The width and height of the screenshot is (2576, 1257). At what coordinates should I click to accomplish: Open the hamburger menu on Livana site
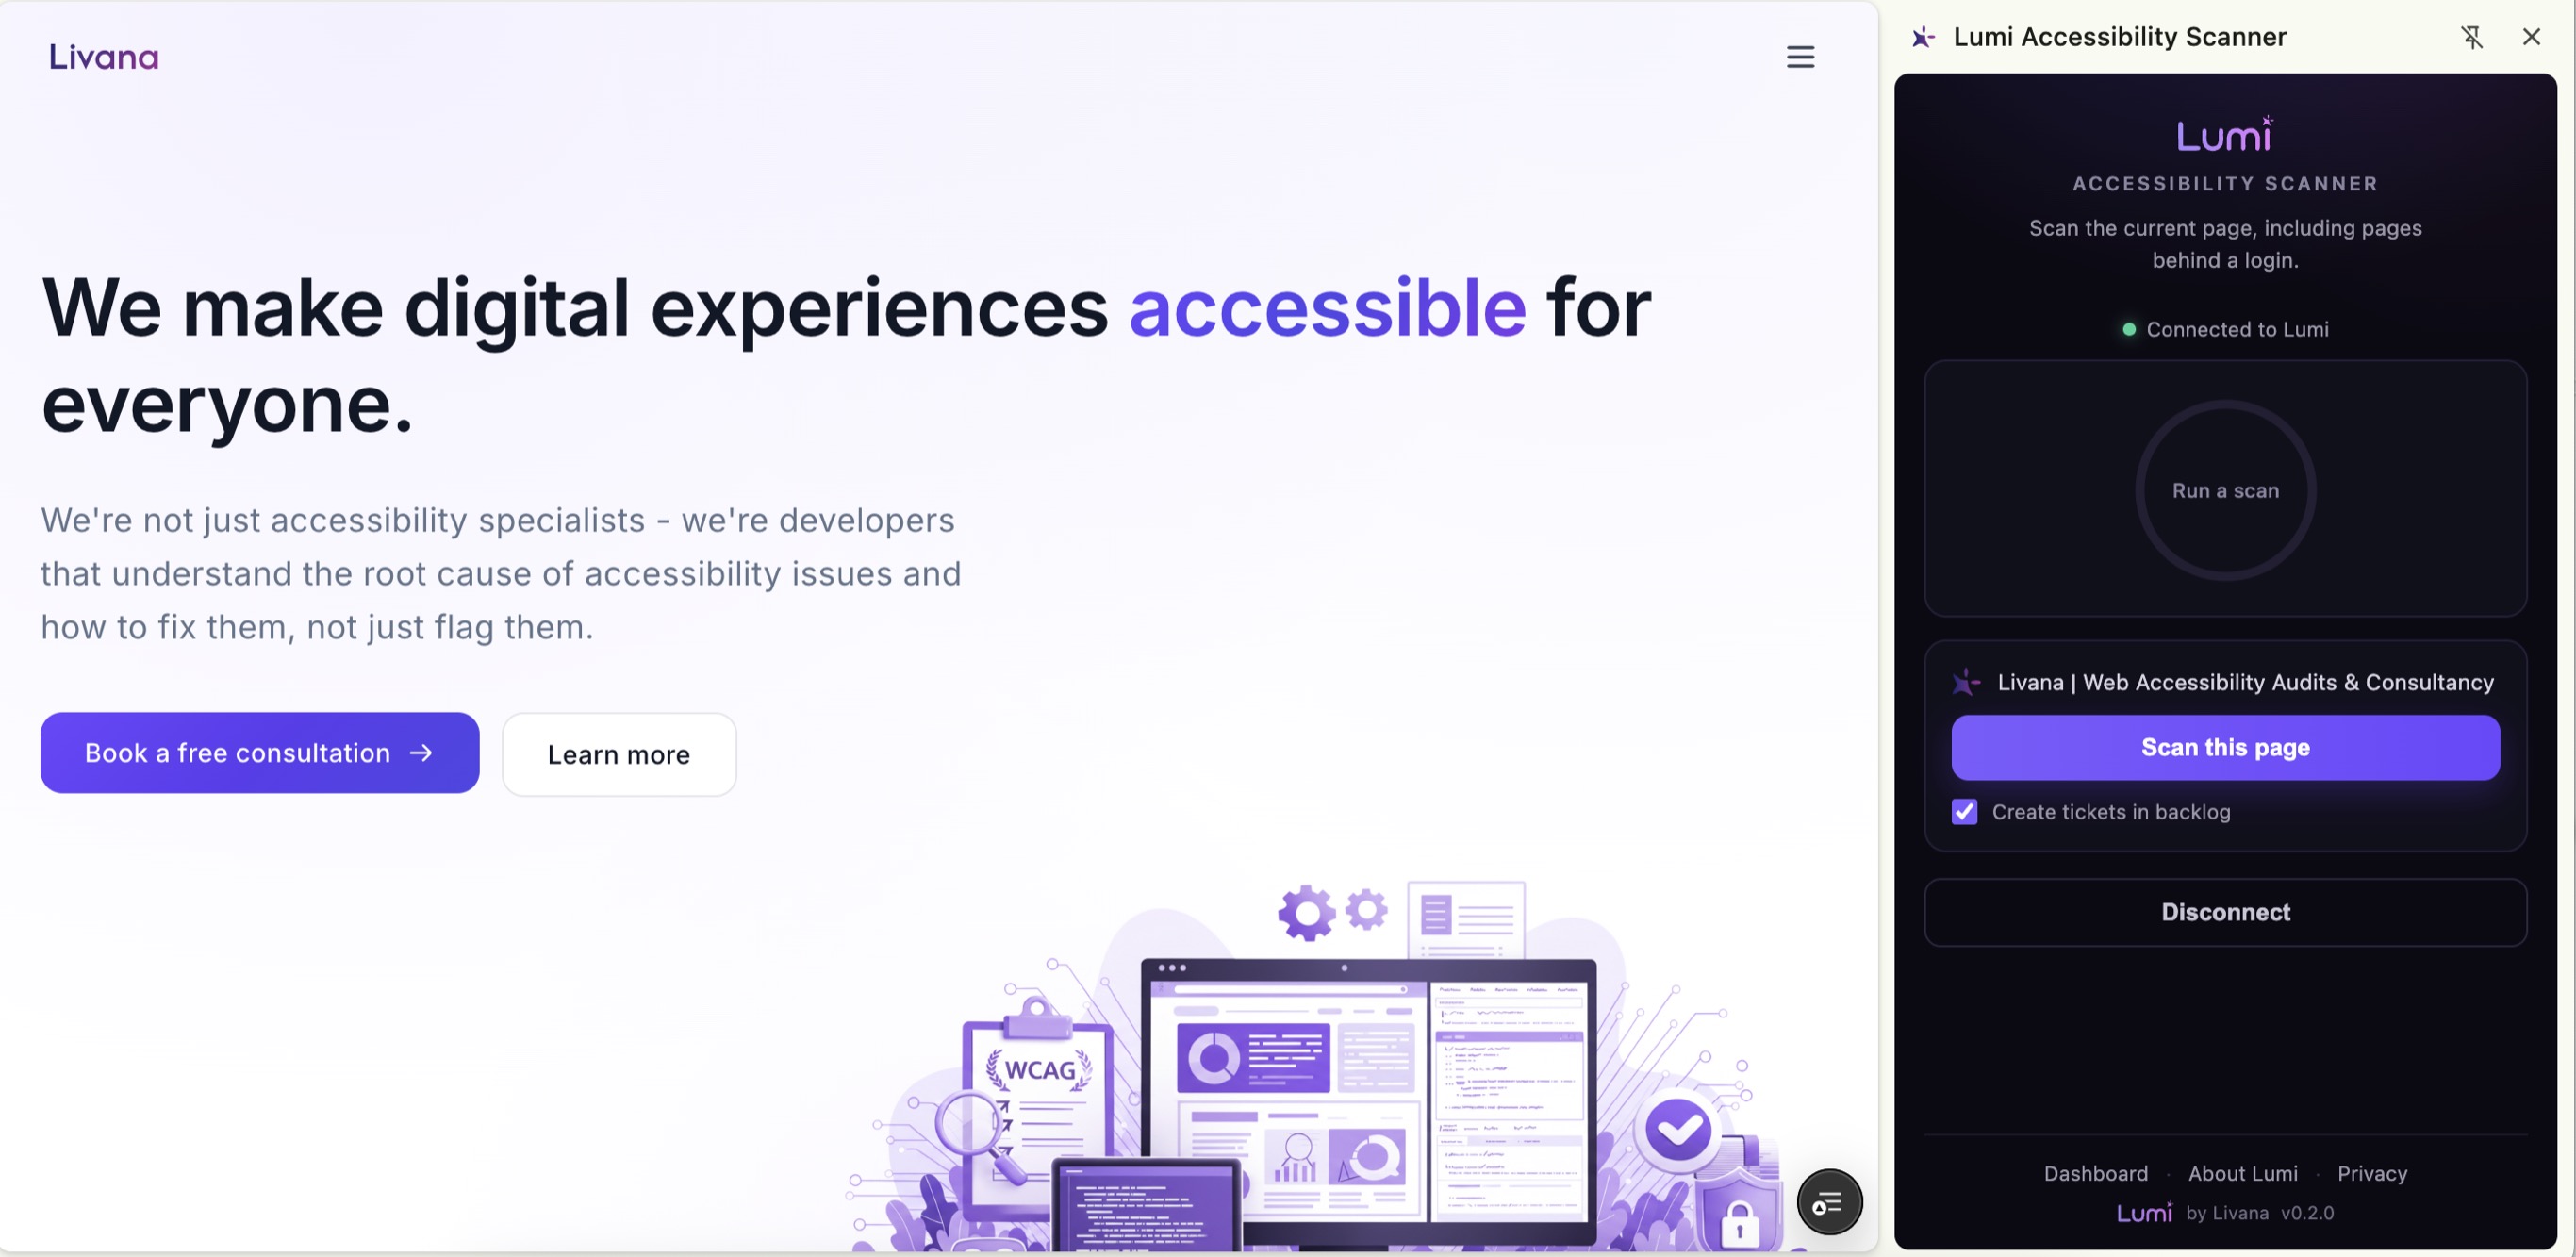tap(1800, 57)
